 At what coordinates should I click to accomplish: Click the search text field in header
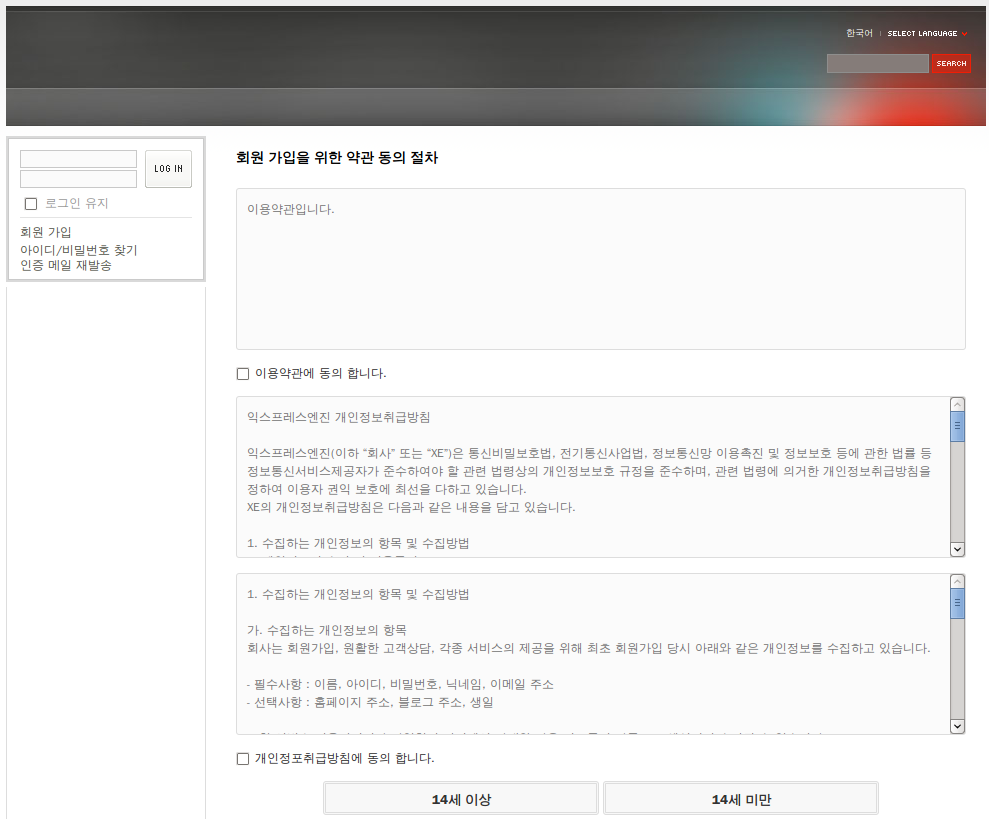(x=877, y=64)
